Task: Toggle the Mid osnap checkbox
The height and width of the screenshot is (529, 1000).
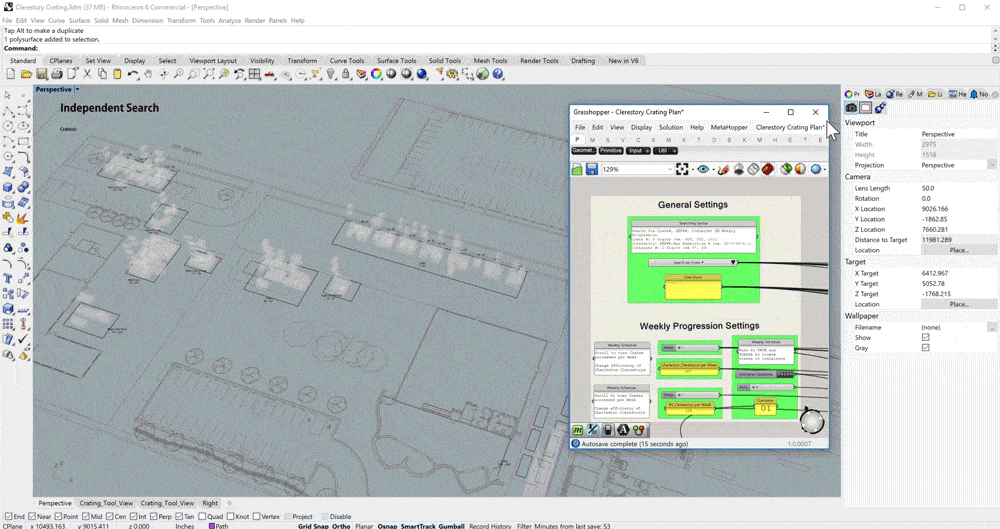Action: [85, 516]
